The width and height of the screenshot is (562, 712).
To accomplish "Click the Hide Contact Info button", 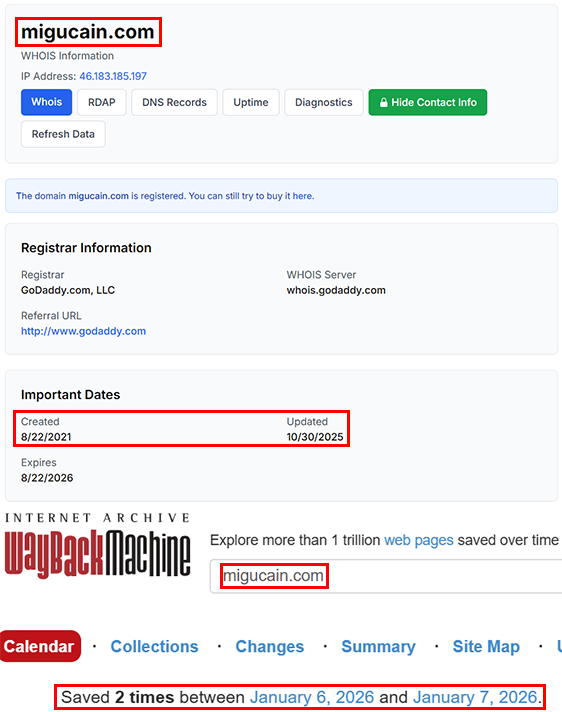I will click(428, 102).
